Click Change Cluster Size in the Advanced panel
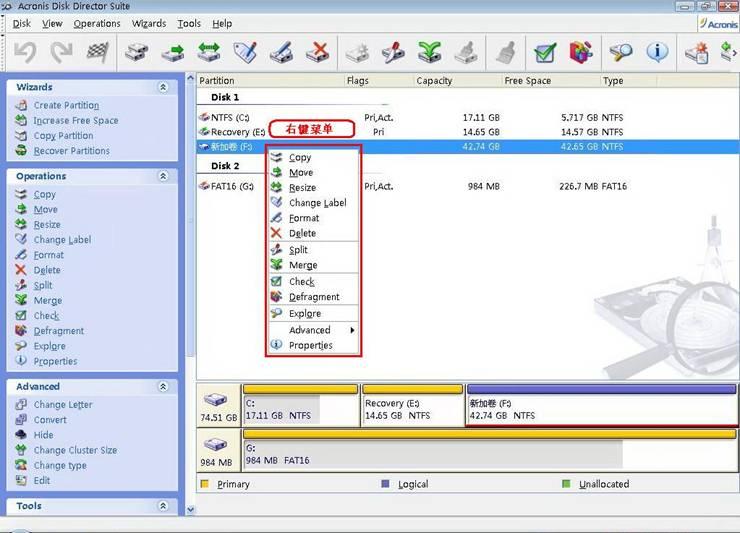 75,451
